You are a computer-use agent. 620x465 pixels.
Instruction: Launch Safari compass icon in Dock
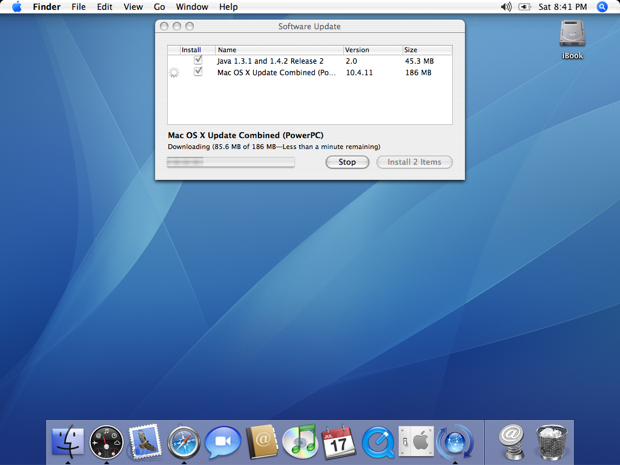pos(183,442)
